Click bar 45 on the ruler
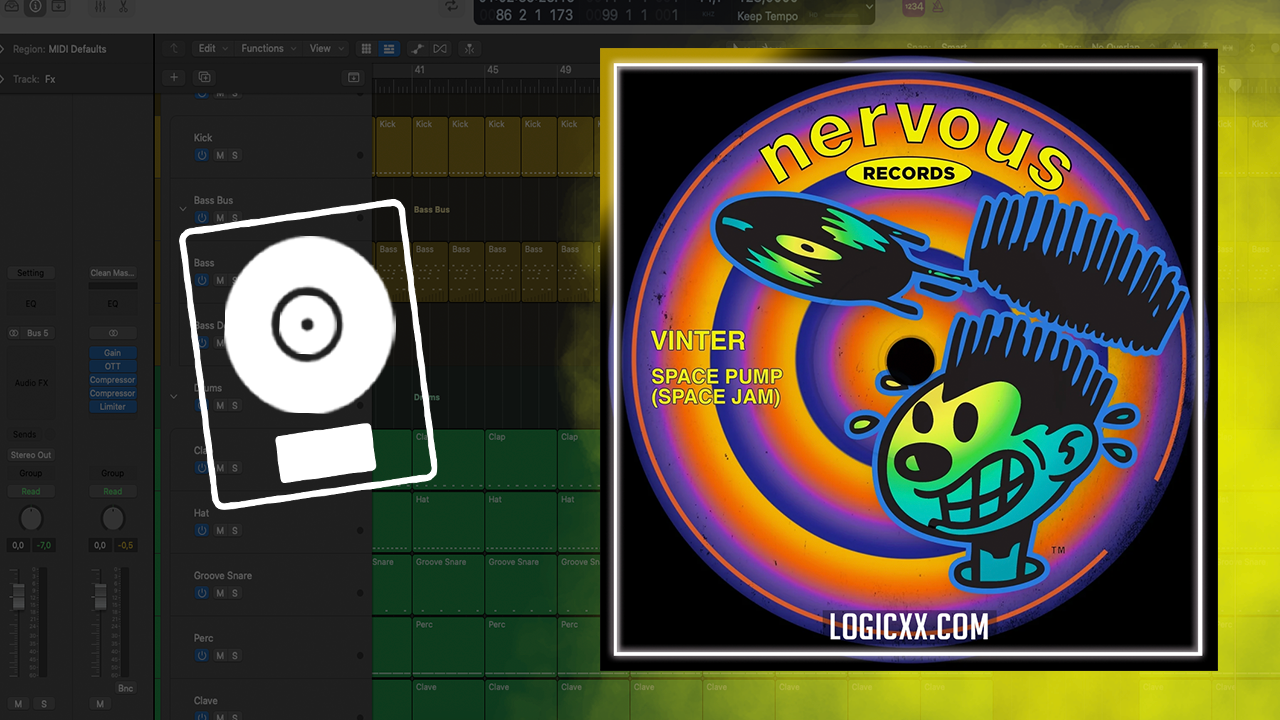1280x720 pixels. [x=493, y=70]
